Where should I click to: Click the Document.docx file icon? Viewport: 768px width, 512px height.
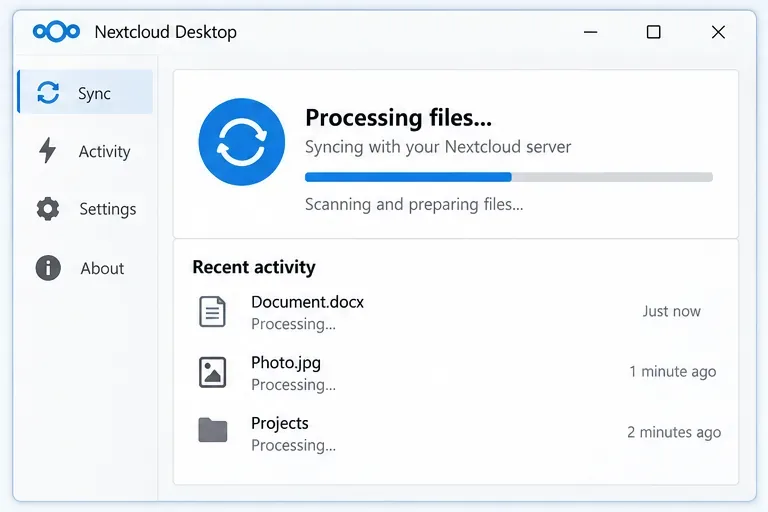coord(213,312)
